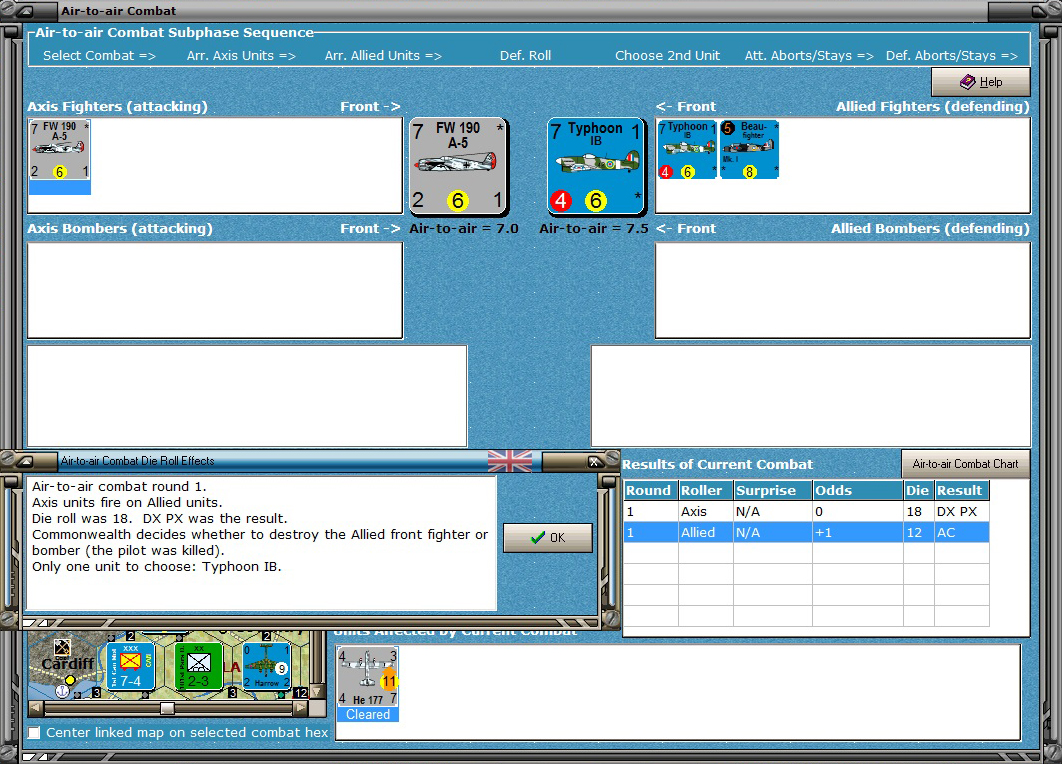
Task: Select small FW 190 A-5 counter in Axis Fighters
Action: (x=60, y=156)
